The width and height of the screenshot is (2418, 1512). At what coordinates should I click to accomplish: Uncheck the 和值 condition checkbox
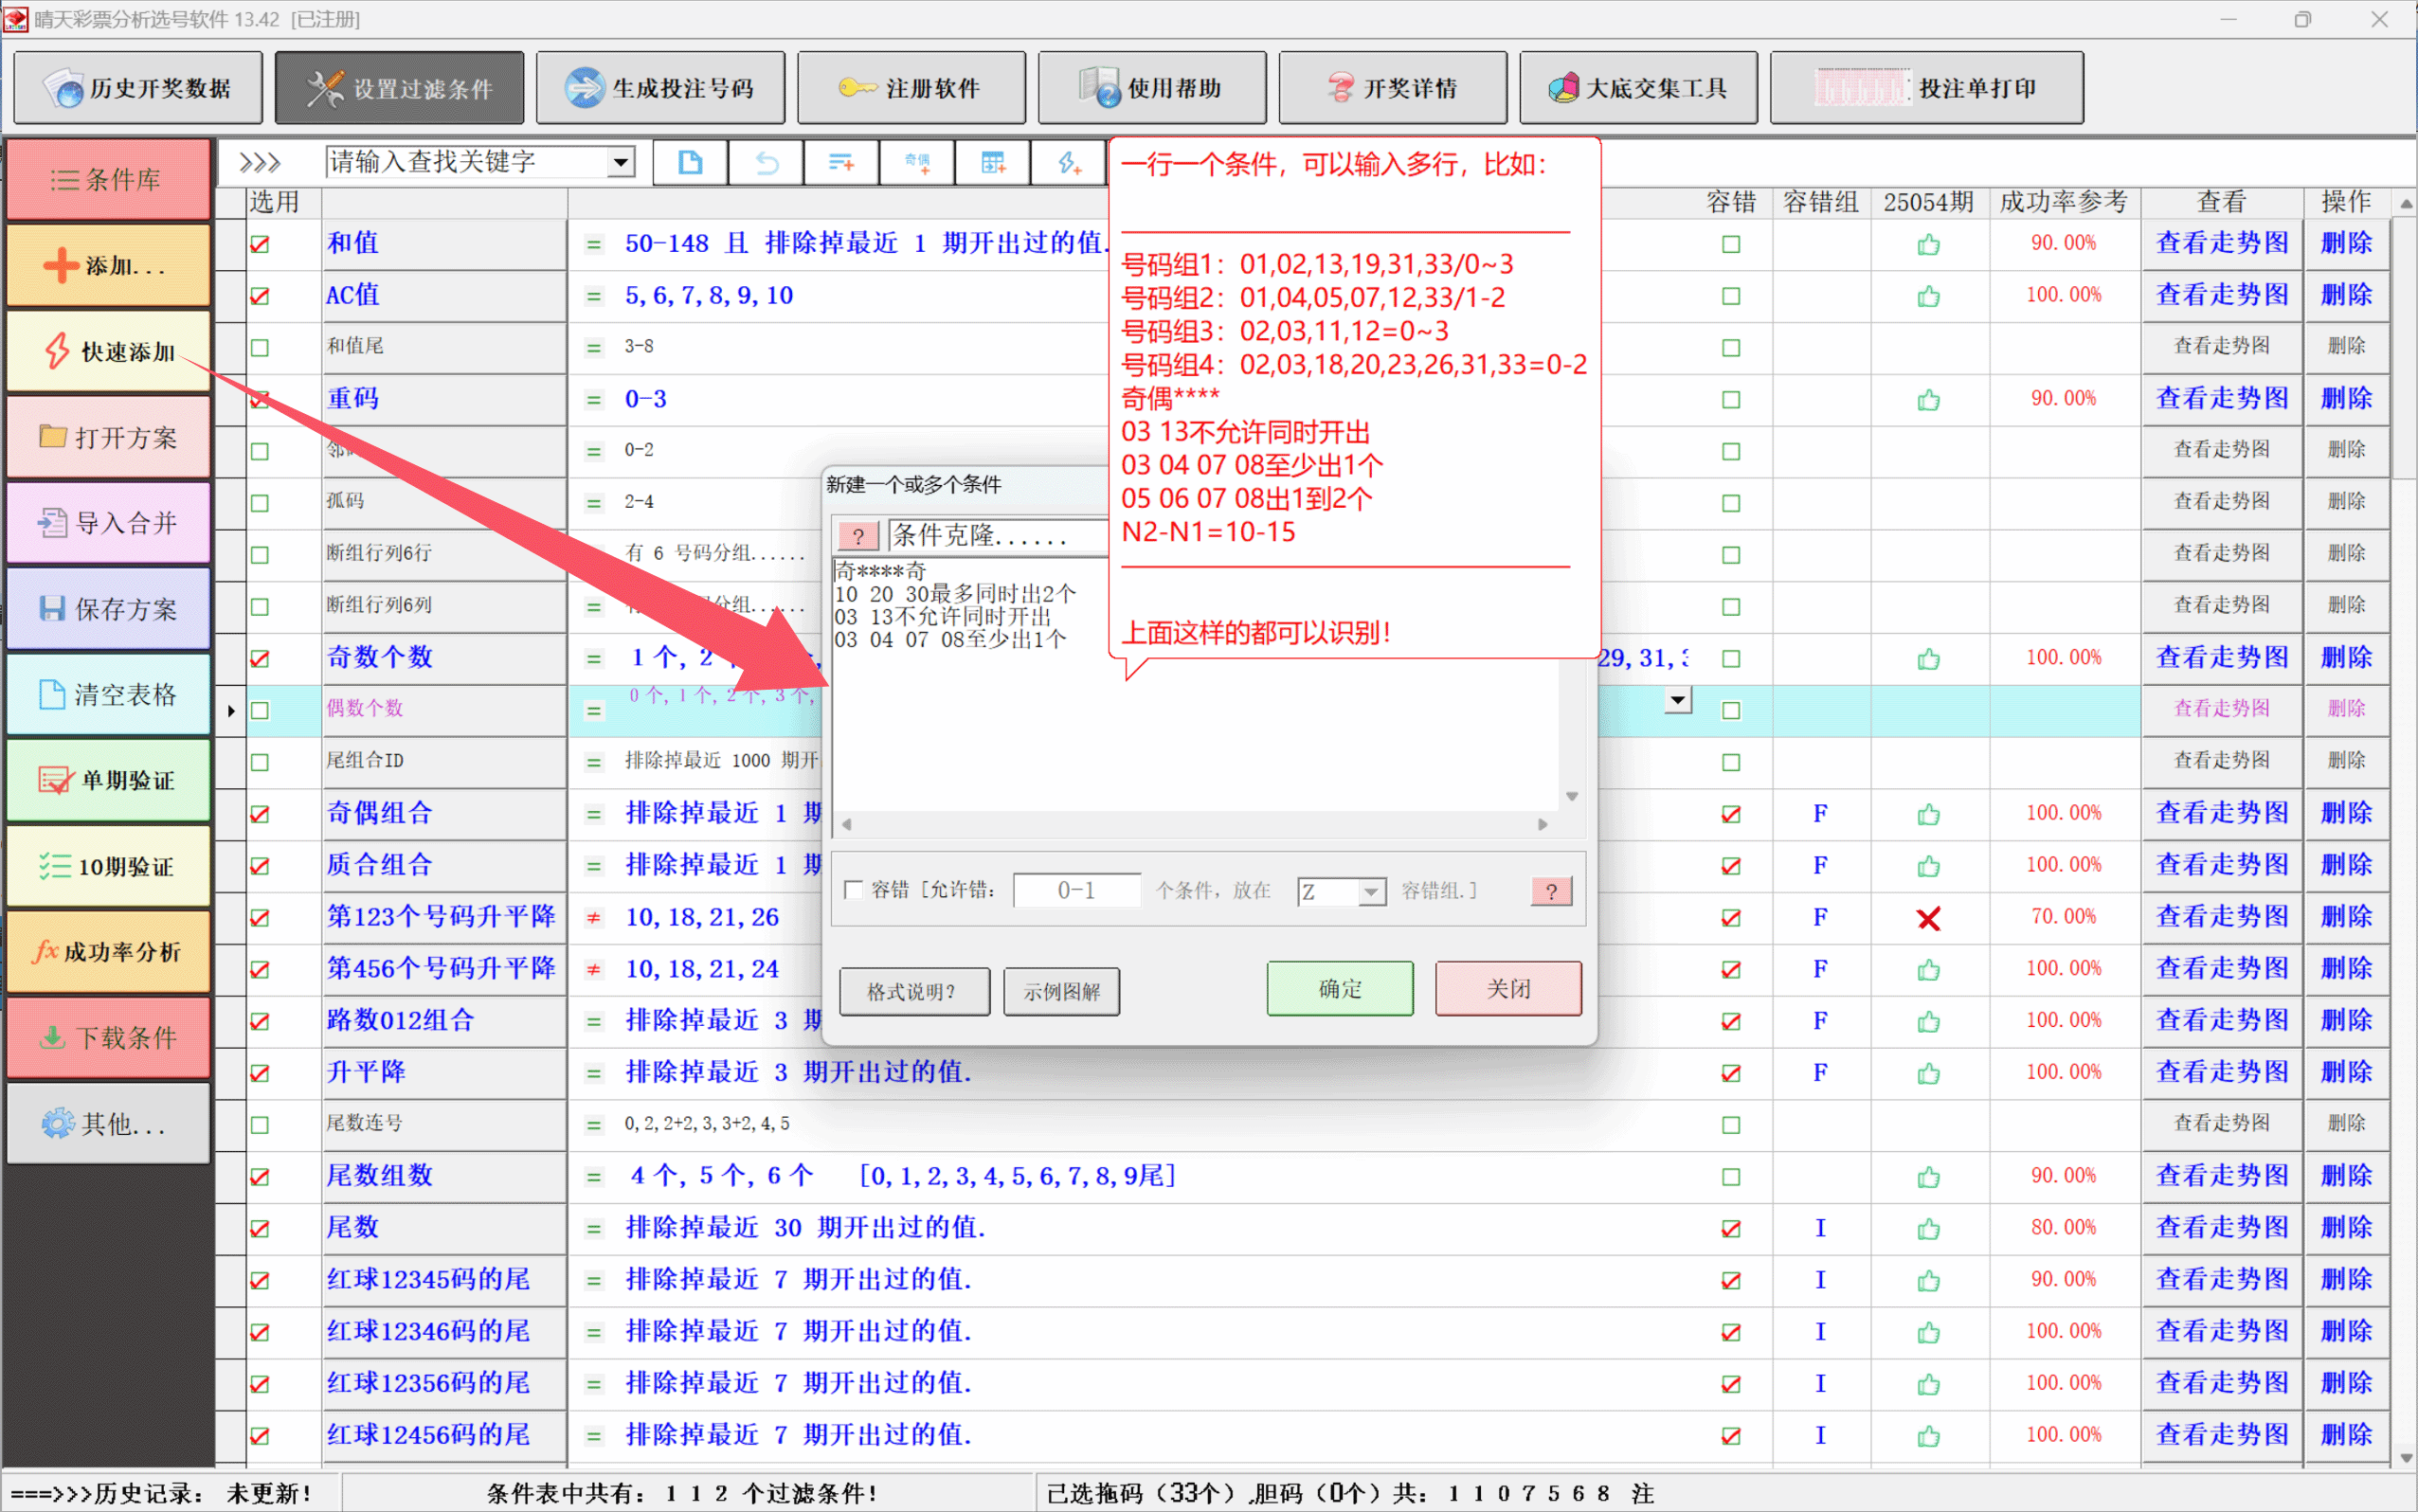[260, 245]
